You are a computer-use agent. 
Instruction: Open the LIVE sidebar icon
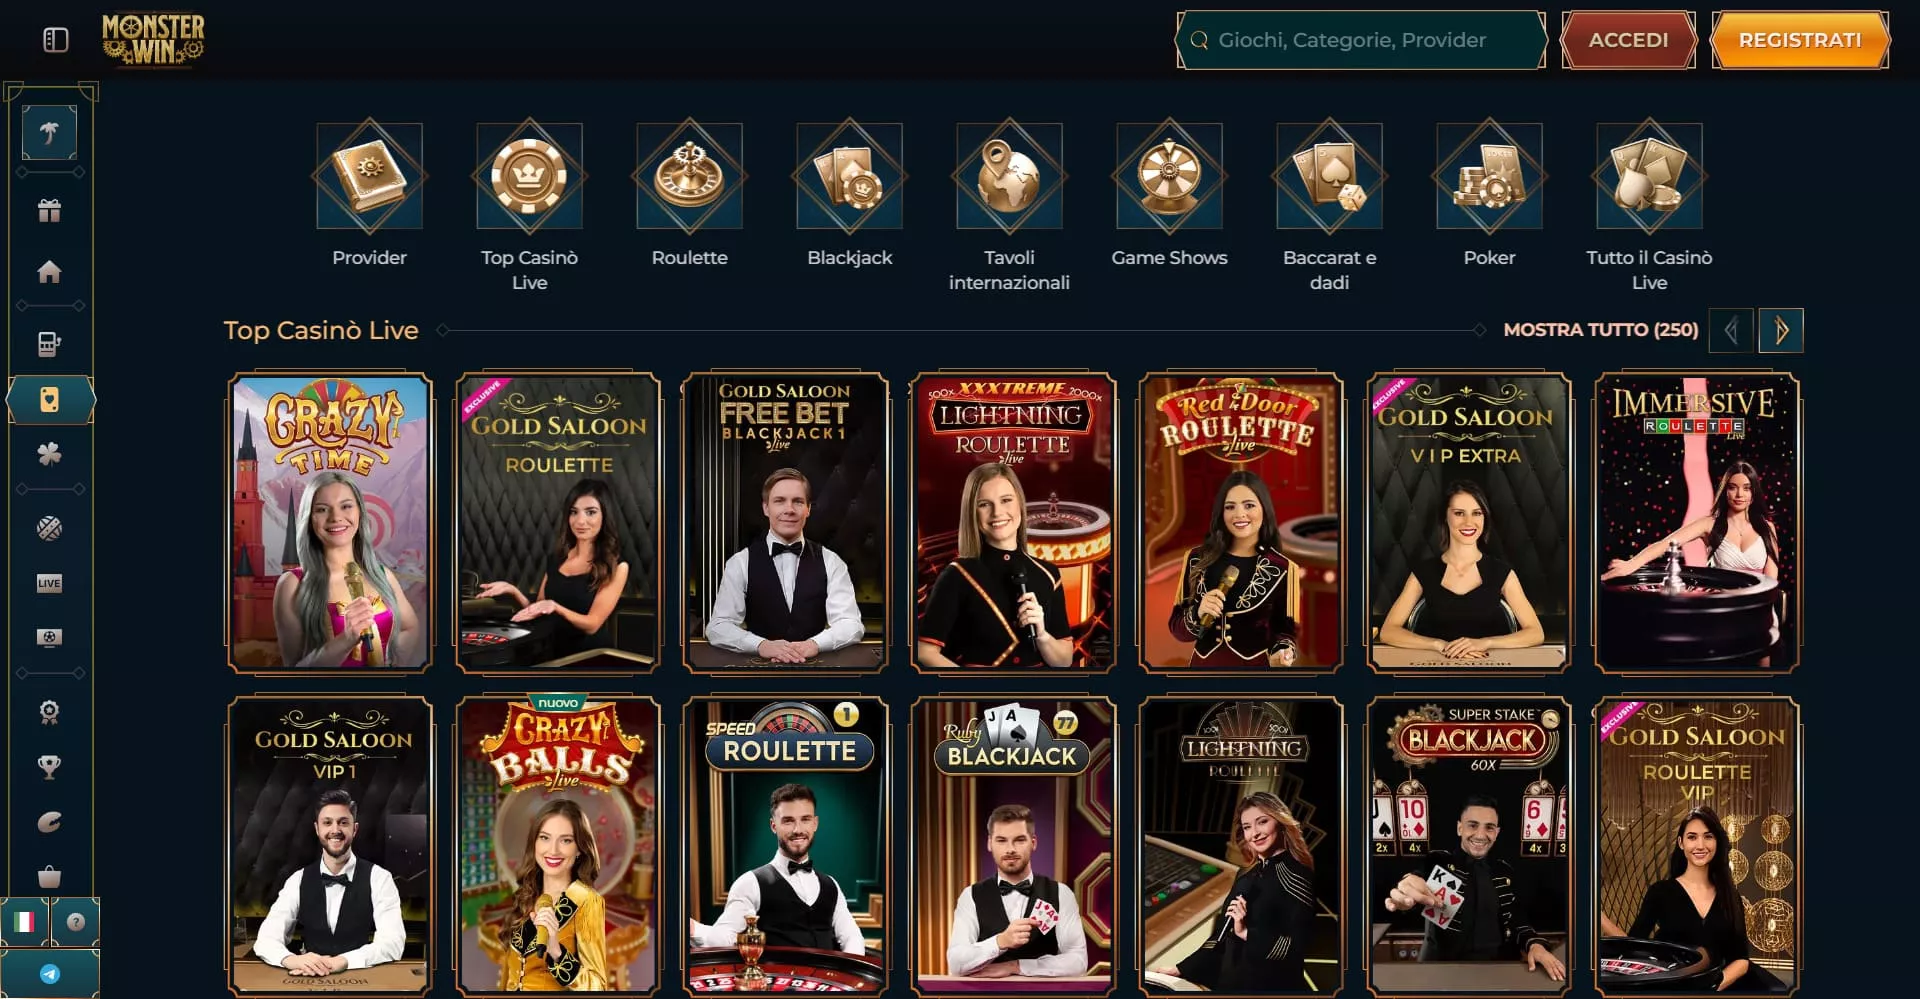pos(49,583)
